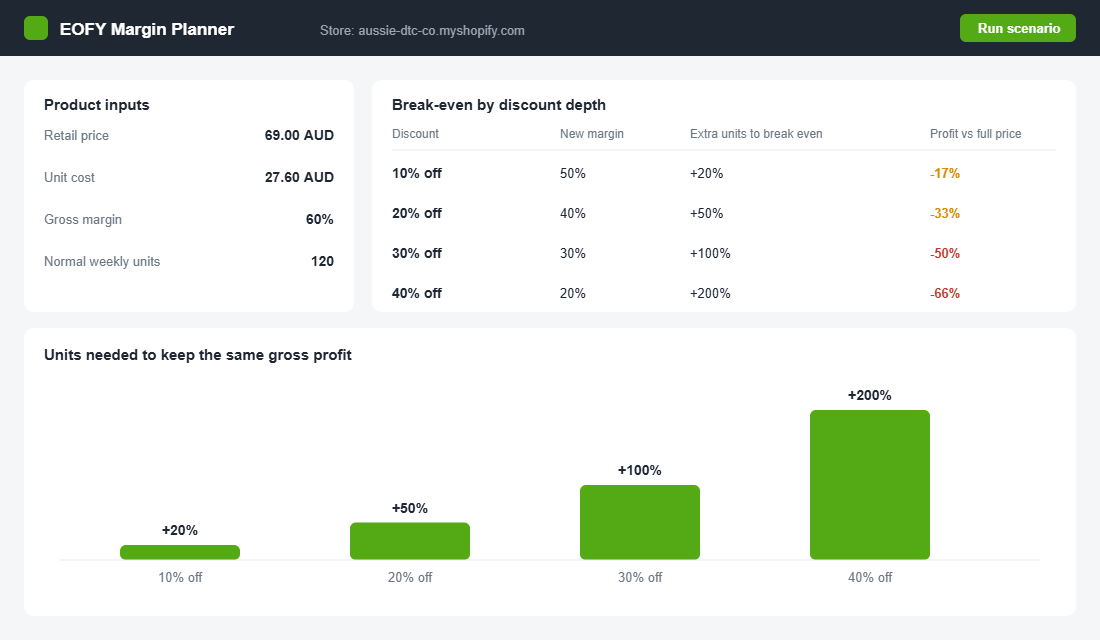Click the green bar for 20% off

pos(410,541)
